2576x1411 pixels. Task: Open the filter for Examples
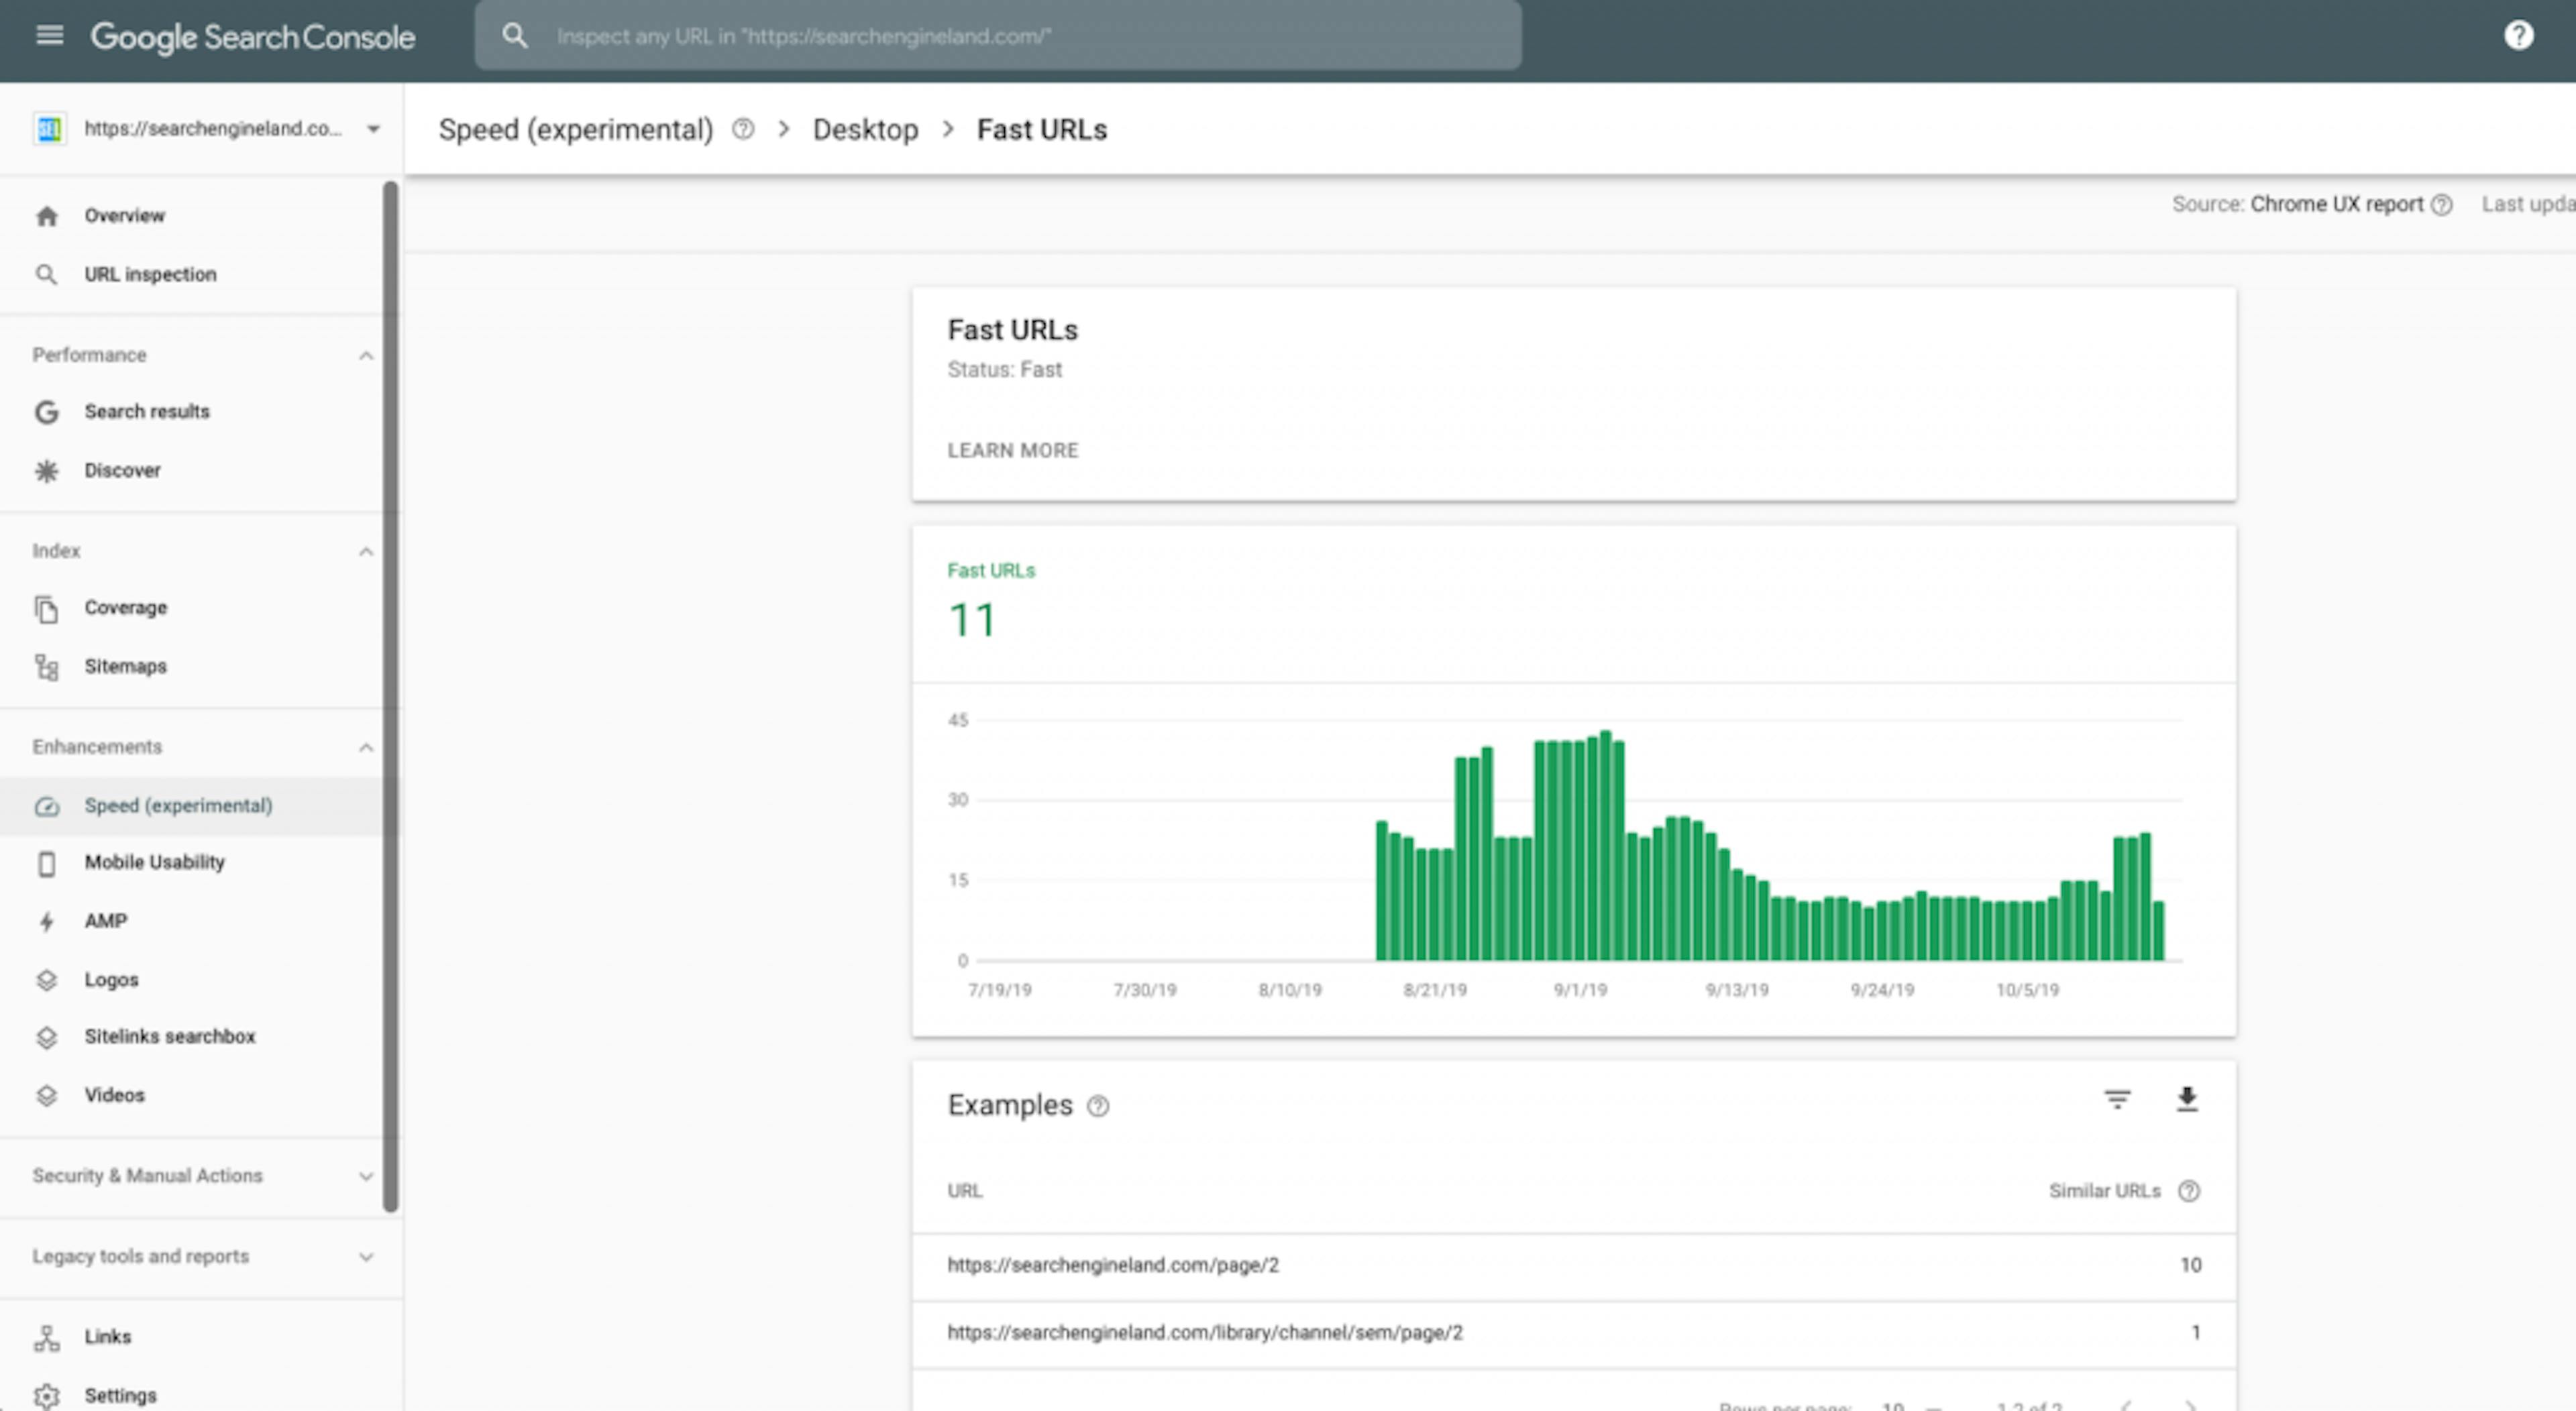click(x=2117, y=1099)
